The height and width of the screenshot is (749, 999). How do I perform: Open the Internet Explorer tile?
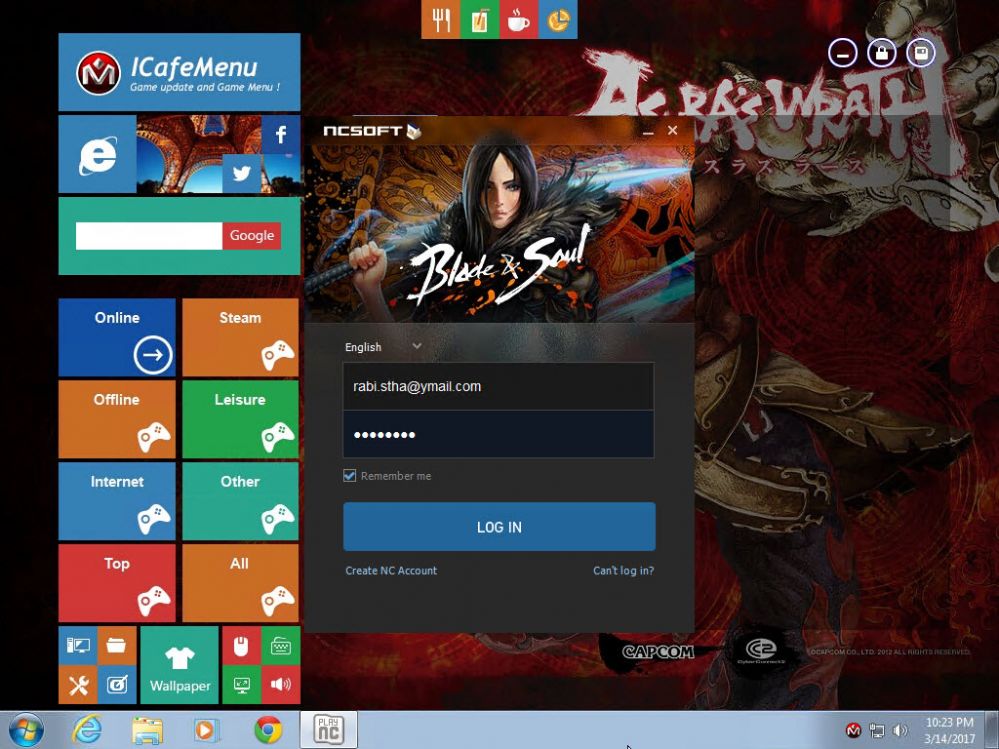(97, 154)
